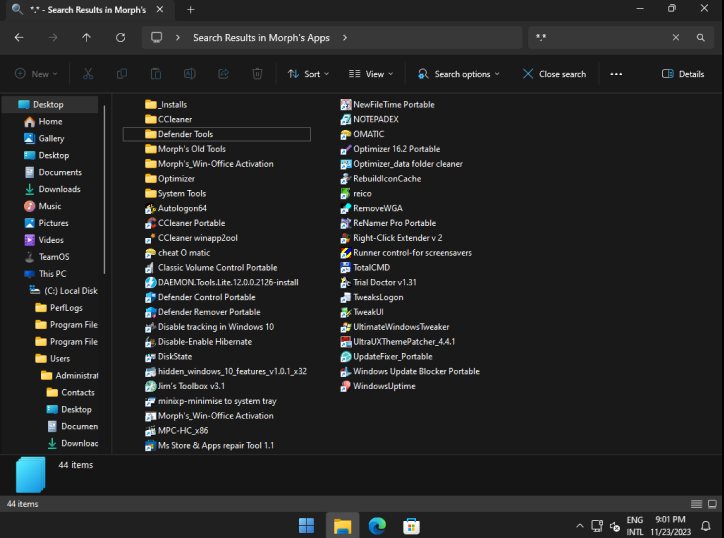
Task: Add a new File Explorer tab
Action: [190, 10]
